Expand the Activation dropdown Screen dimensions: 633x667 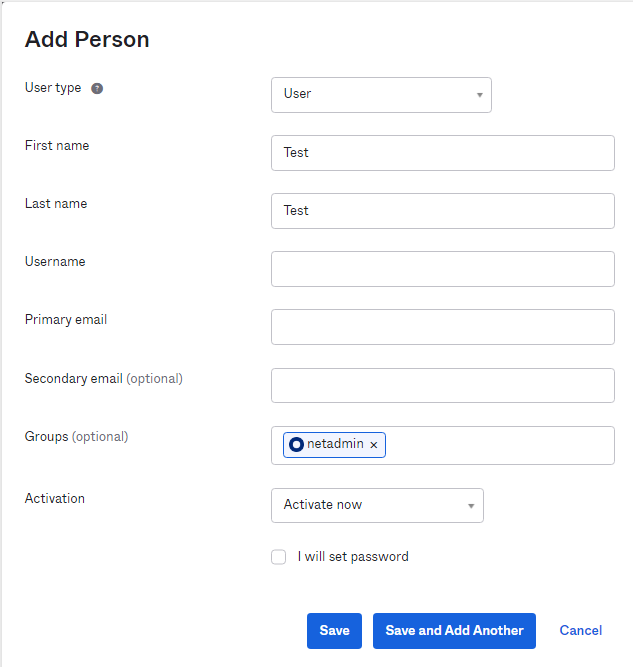[376, 505]
